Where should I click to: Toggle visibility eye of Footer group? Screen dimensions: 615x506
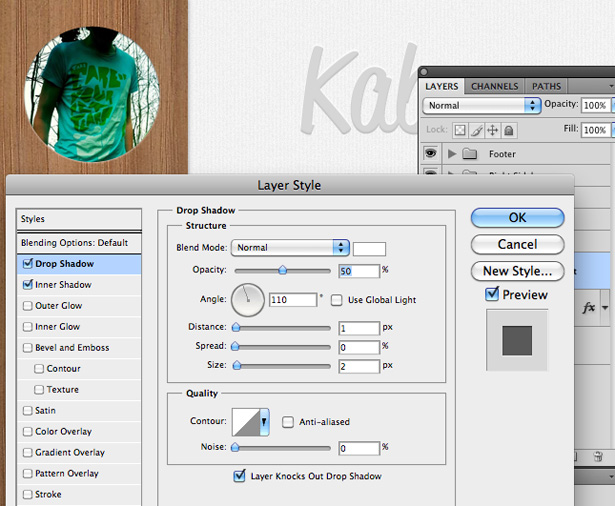[430, 153]
